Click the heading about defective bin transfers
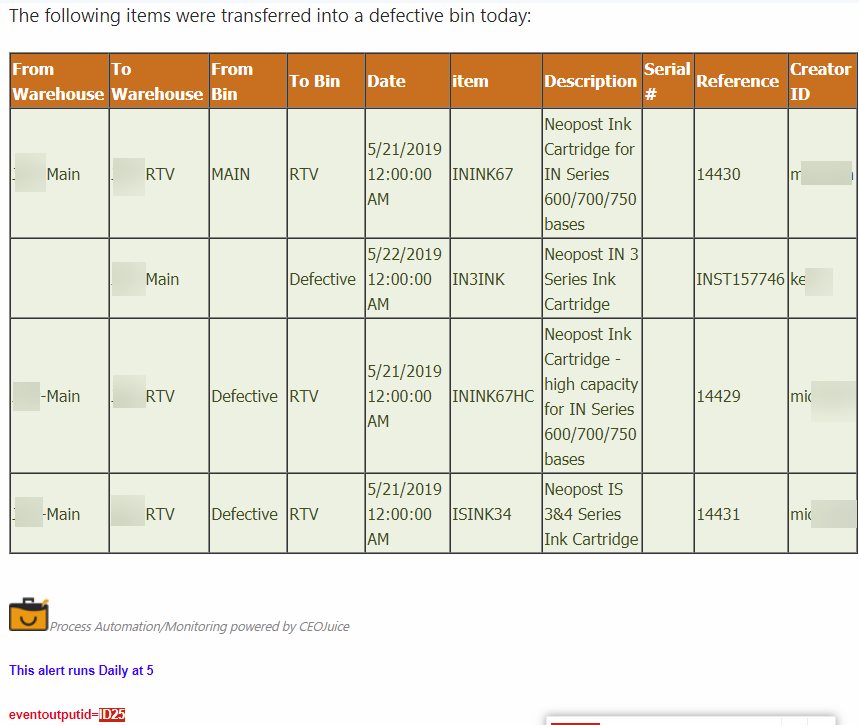 pyautogui.click(x=270, y=16)
